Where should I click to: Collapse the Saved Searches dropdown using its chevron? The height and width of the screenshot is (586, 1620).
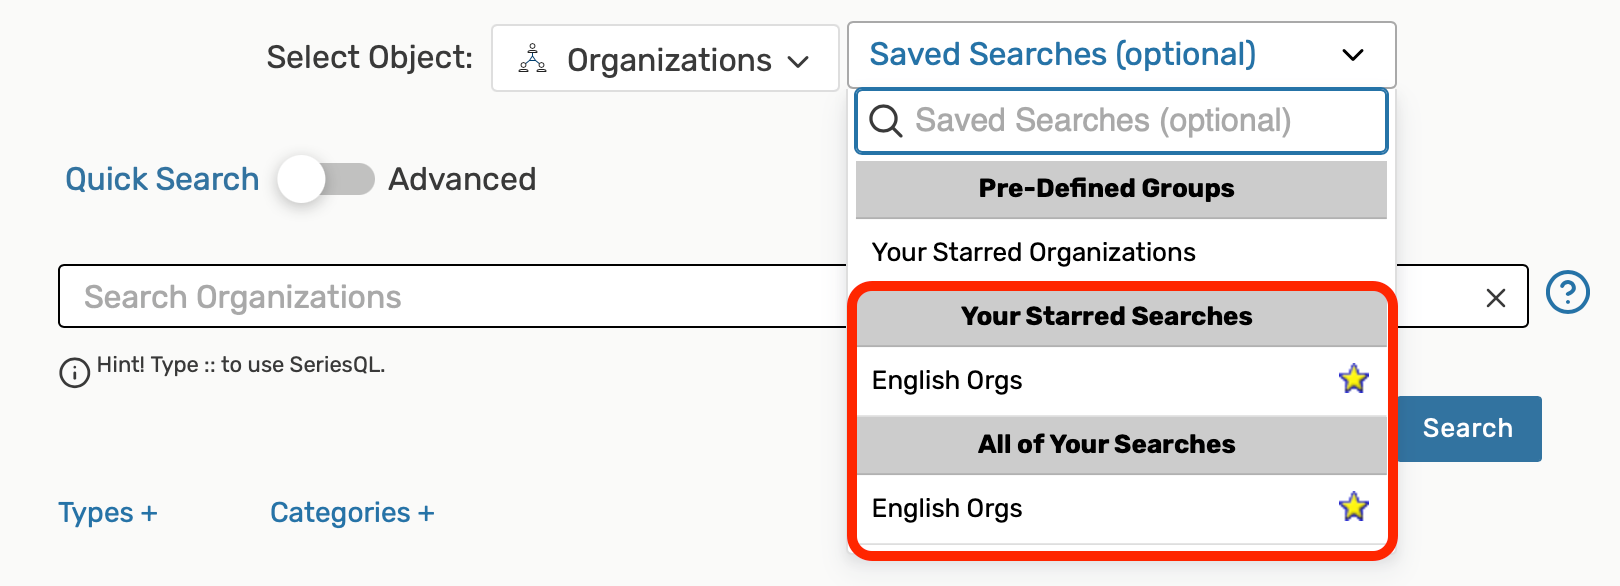click(x=1352, y=55)
